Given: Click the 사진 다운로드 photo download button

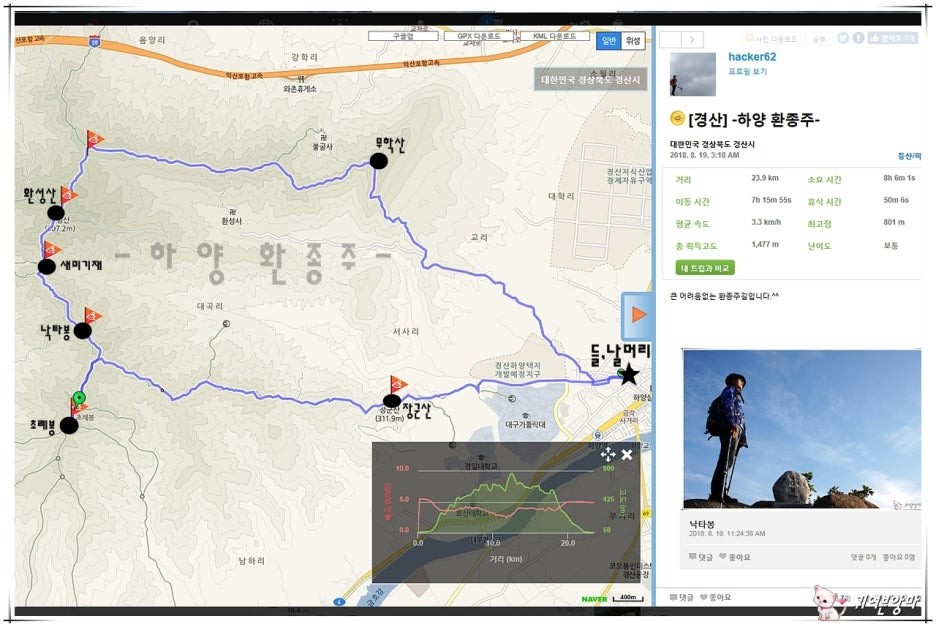Looking at the screenshot, I should pyautogui.click(x=771, y=39).
